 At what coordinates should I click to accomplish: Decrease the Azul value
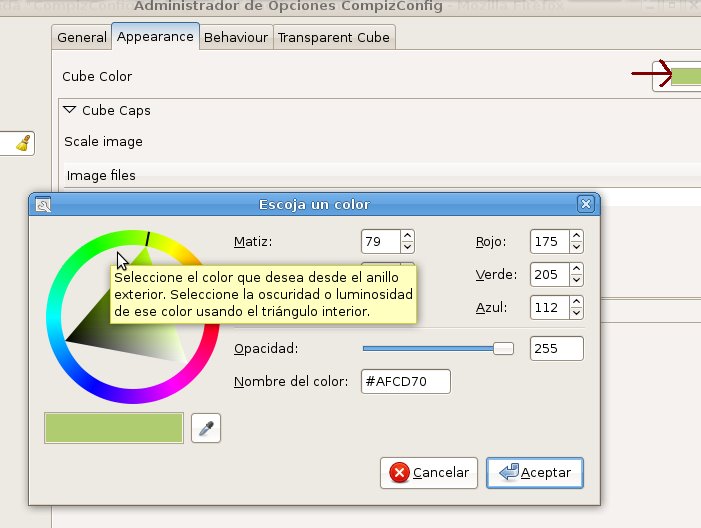coord(577,313)
